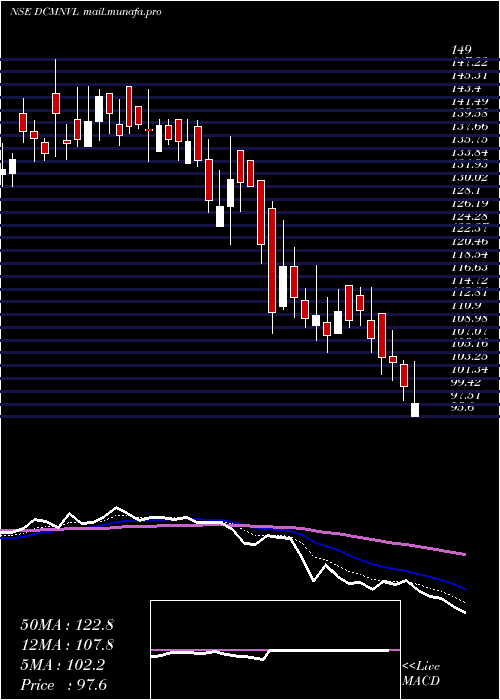Select the 12MA : 107.8 readout

67,645
